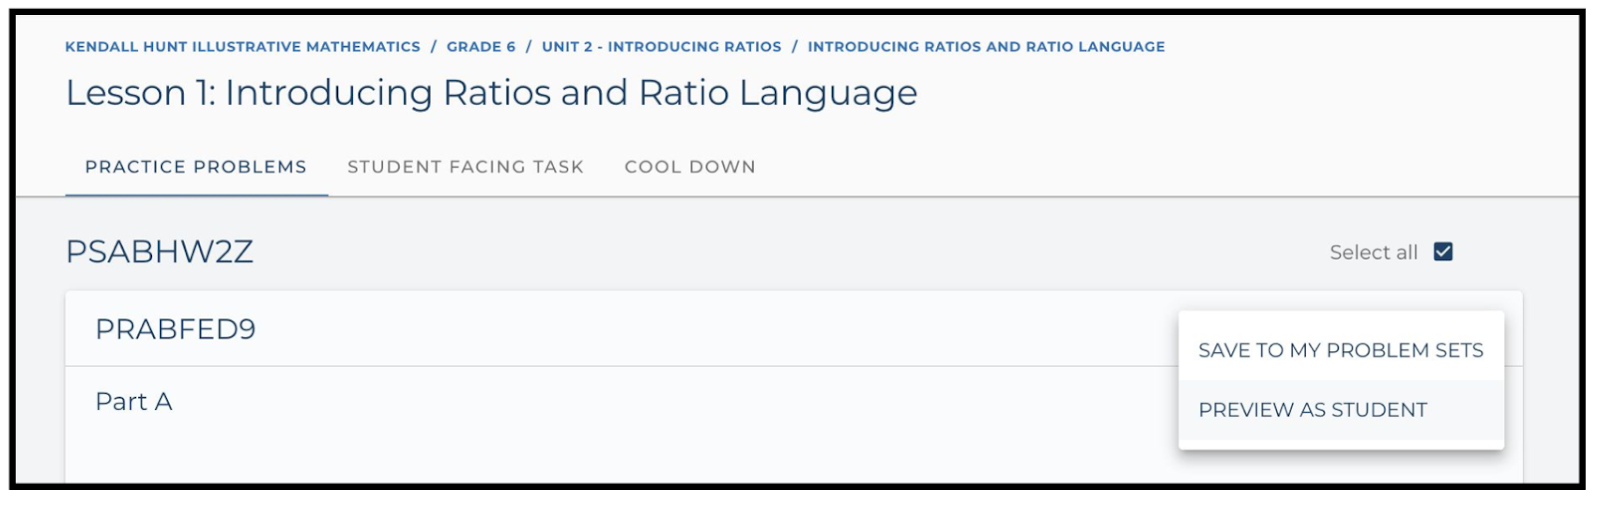
Task: Go to the Cool Down tab
Action: pos(690,167)
